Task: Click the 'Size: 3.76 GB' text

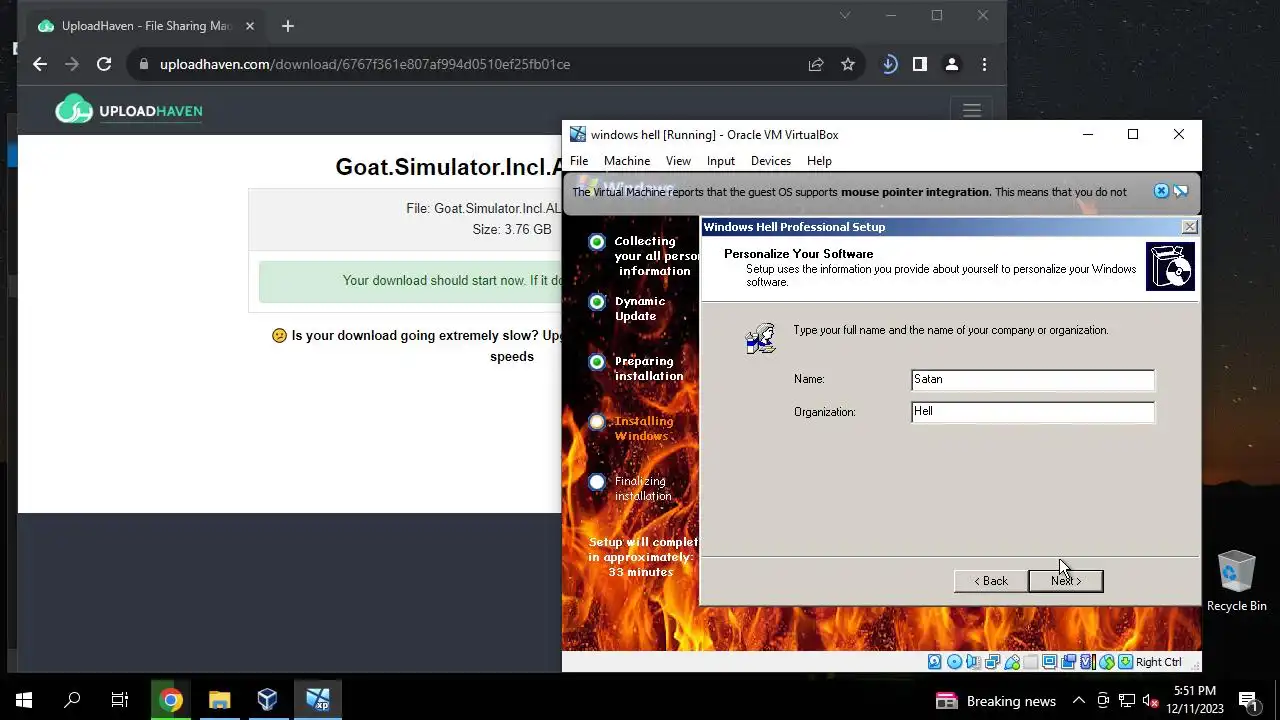Action: point(512,229)
